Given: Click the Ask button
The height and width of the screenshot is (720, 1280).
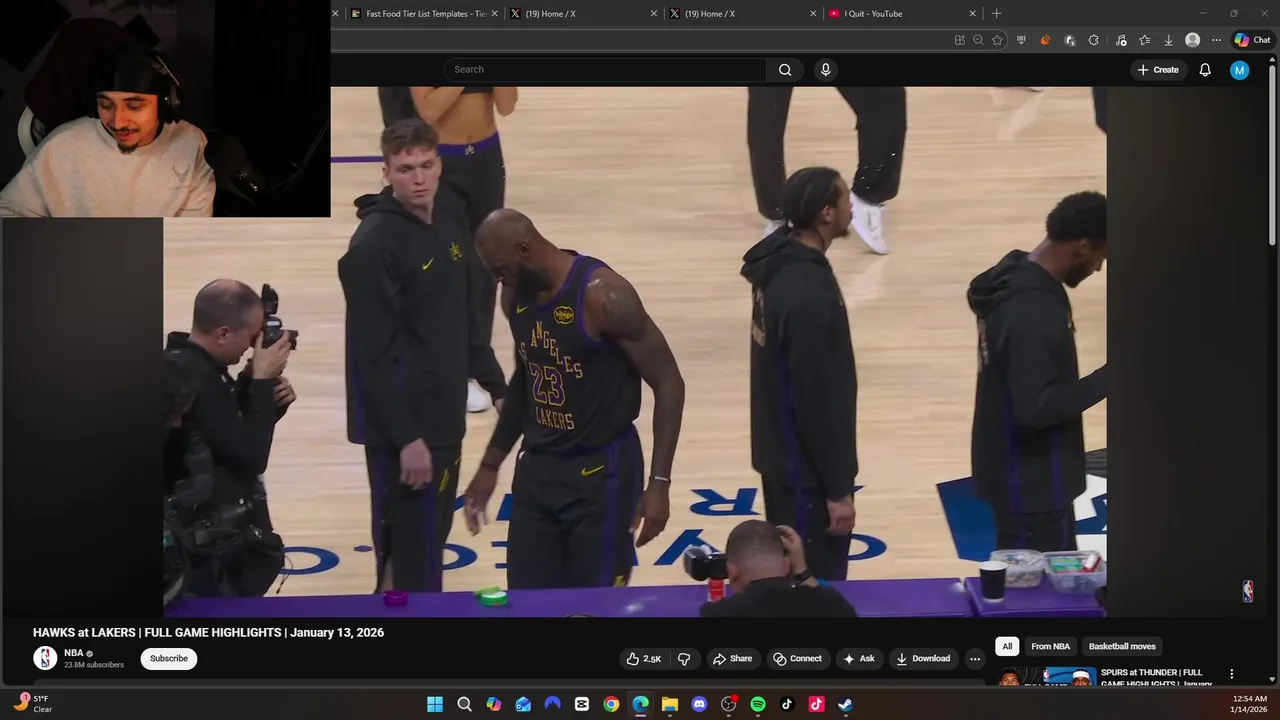Looking at the screenshot, I should pos(859,659).
